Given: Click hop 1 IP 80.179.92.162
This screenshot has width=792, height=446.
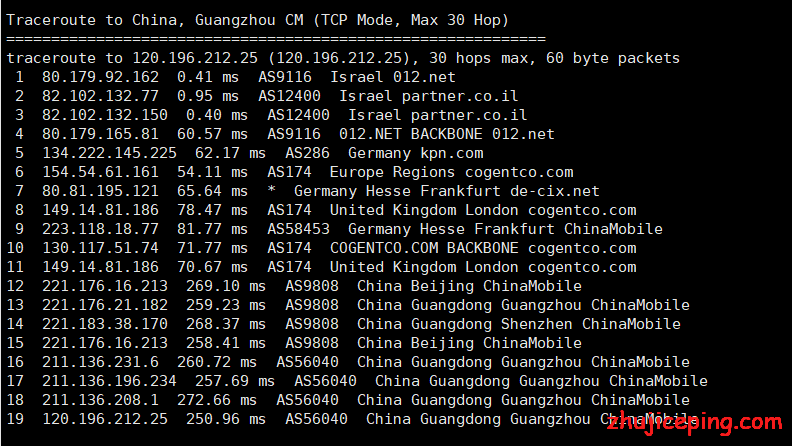Looking at the screenshot, I should point(100,77).
